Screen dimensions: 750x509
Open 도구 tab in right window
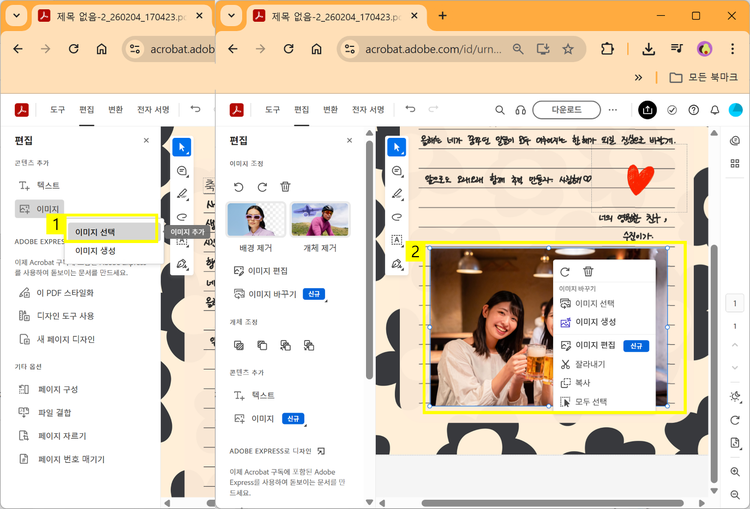[272, 110]
